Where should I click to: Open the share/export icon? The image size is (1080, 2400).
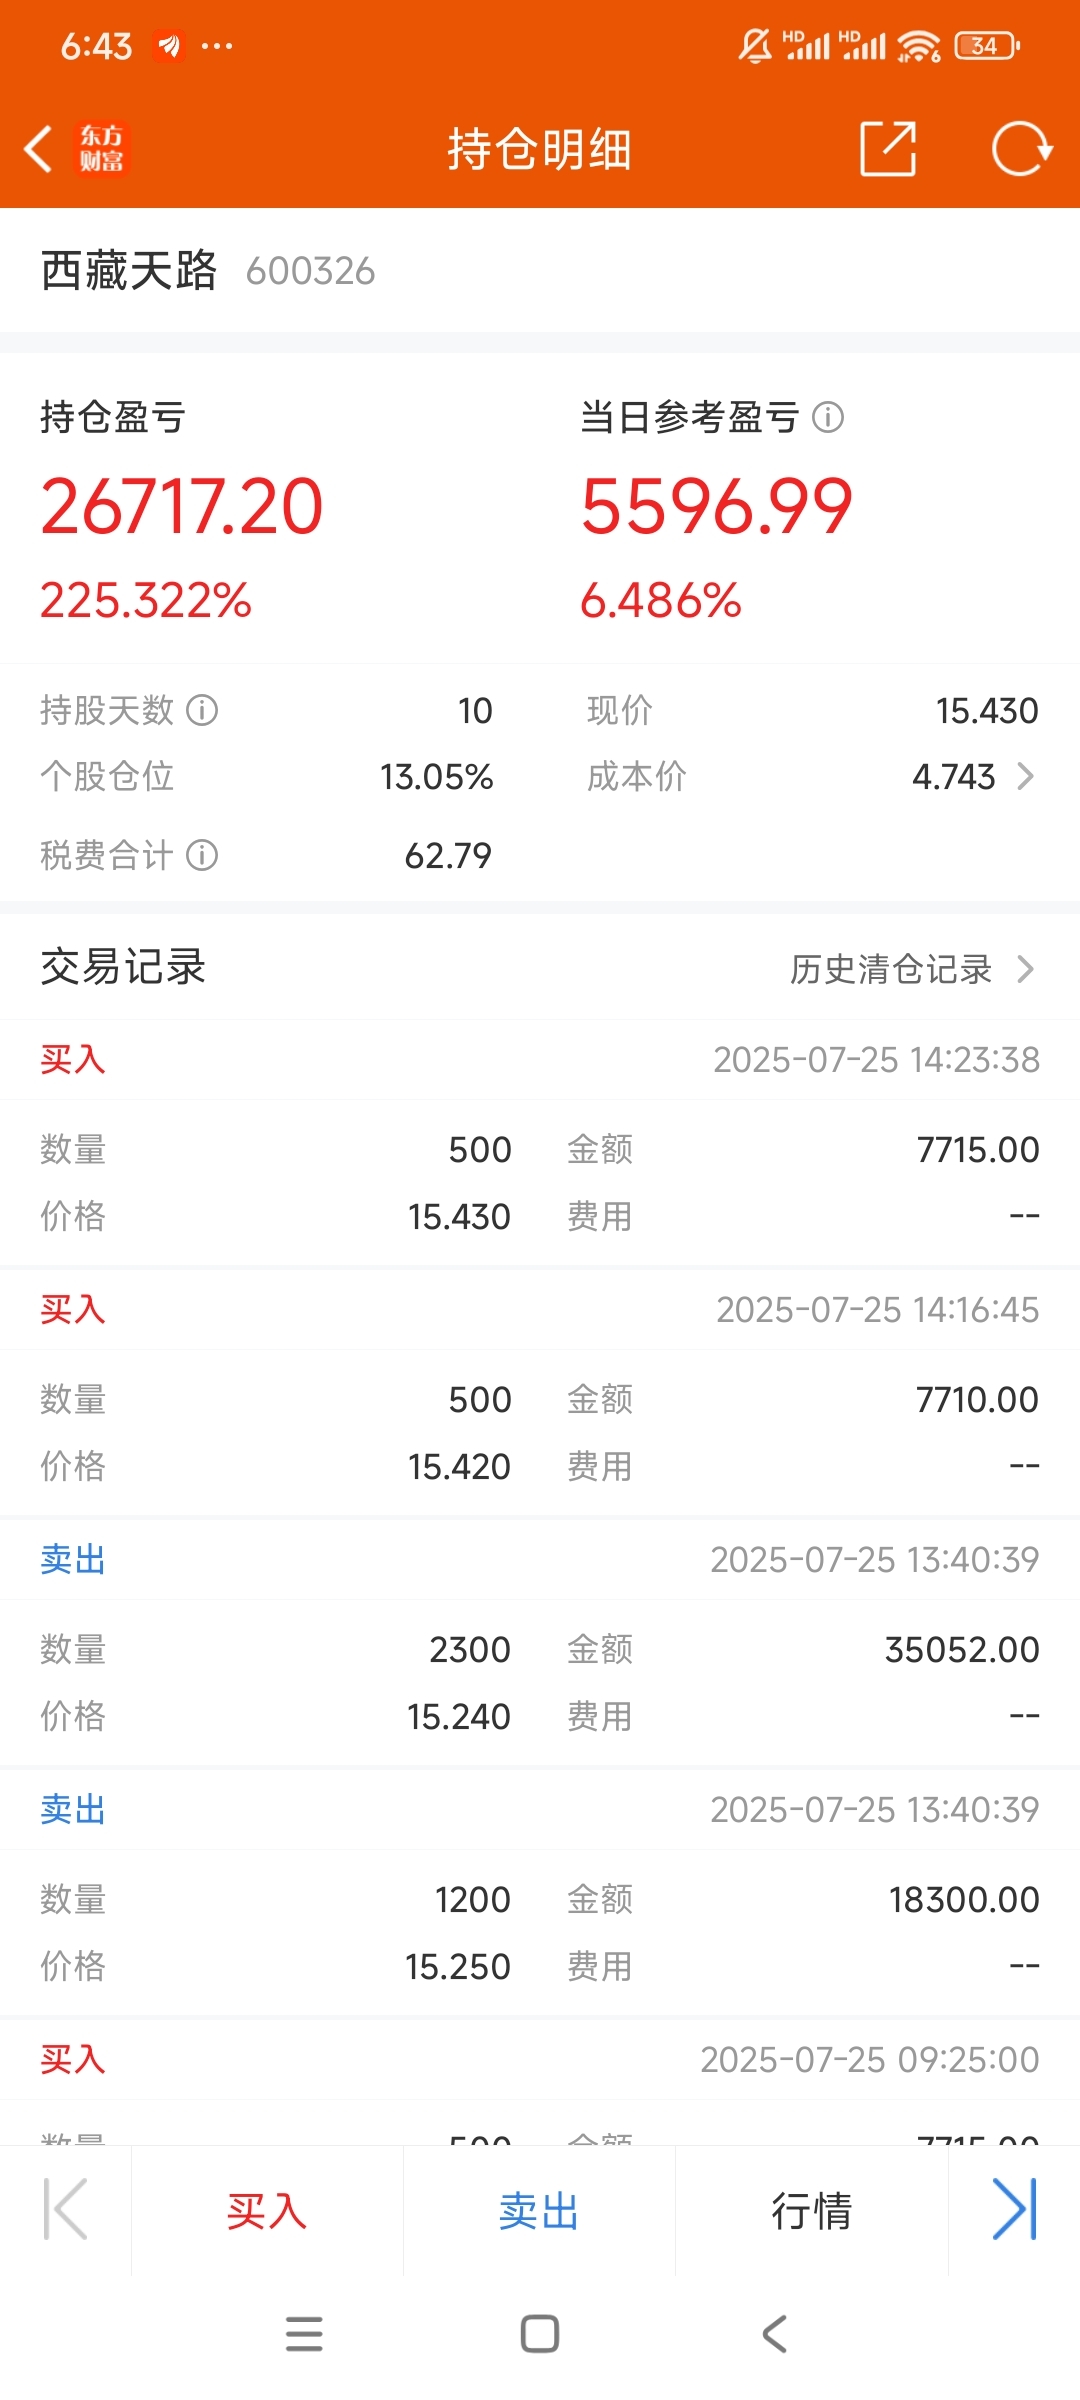click(x=888, y=149)
